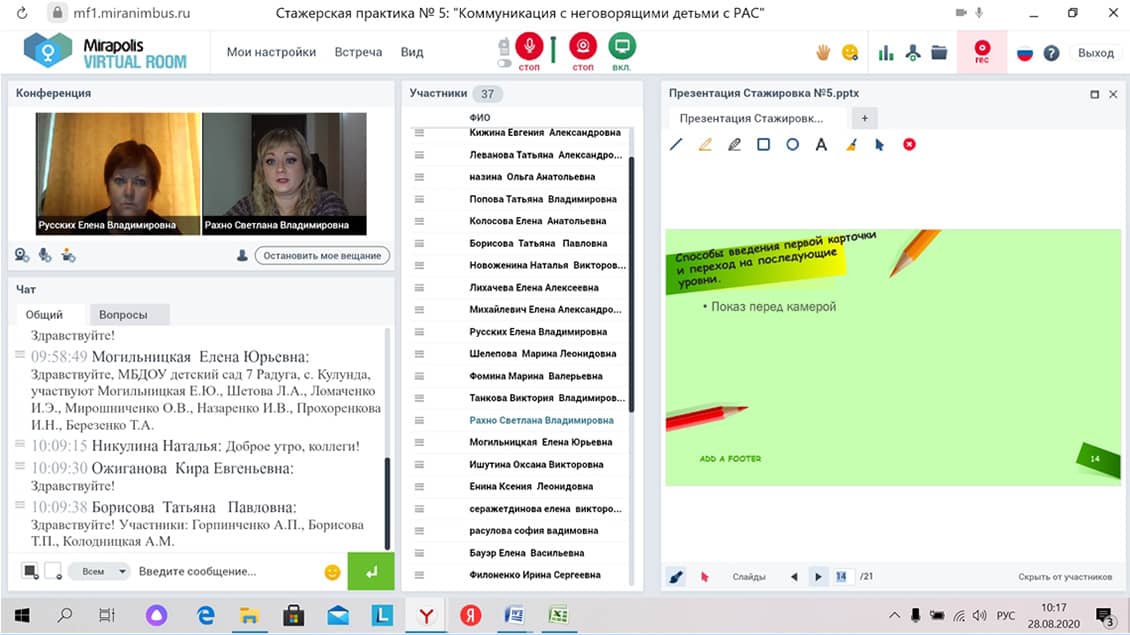Viewport: 1130px width, 635px height.
Task: Open menu for Могильницкая's 09:58:49 chat message
Action: tap(20, 355)
